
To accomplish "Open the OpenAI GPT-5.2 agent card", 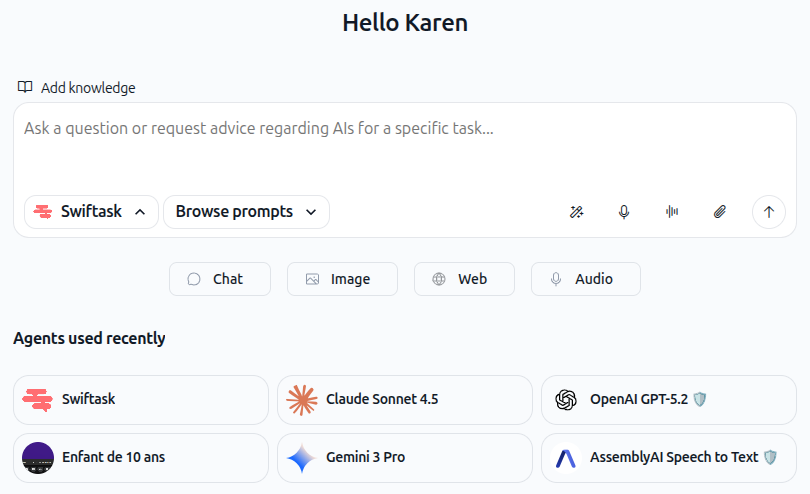I will pyautogui.click(x=668, y=400).
